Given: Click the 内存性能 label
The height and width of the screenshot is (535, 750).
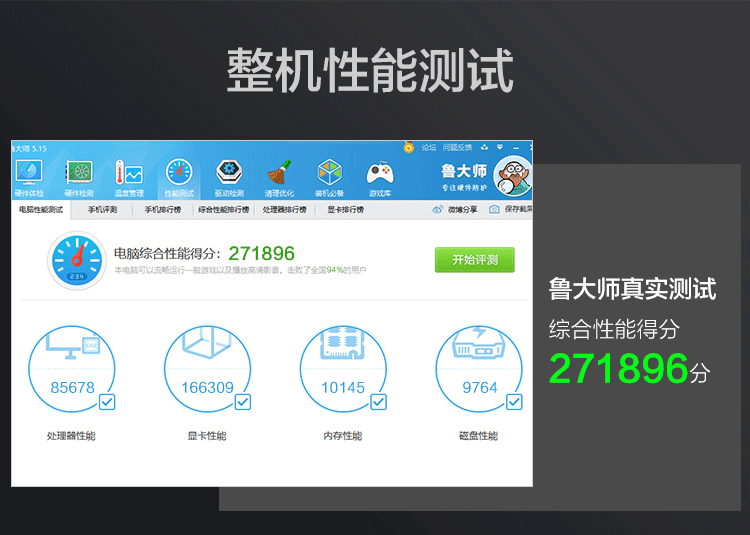Looking at the screenshot, I should click(342, 436).
